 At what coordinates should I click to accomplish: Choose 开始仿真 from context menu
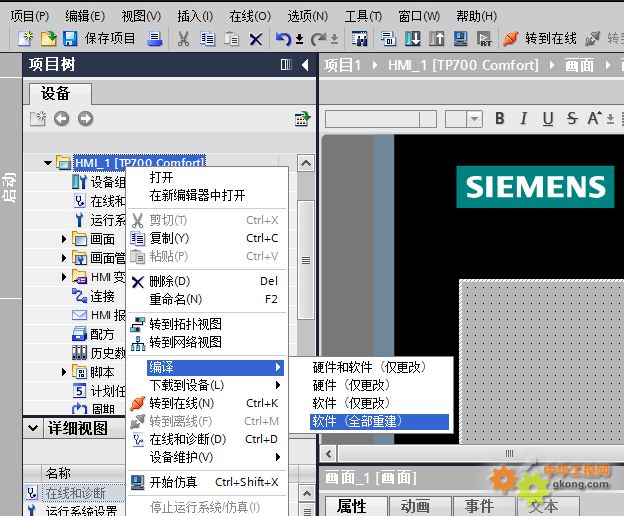coord(207,482)
